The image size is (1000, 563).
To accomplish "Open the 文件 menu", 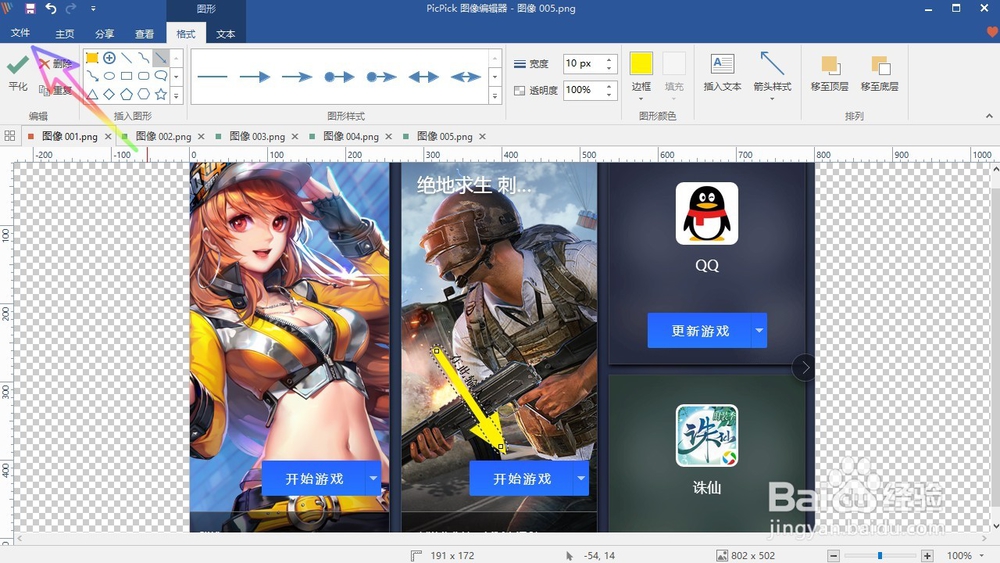I will [x=20, y=33].
